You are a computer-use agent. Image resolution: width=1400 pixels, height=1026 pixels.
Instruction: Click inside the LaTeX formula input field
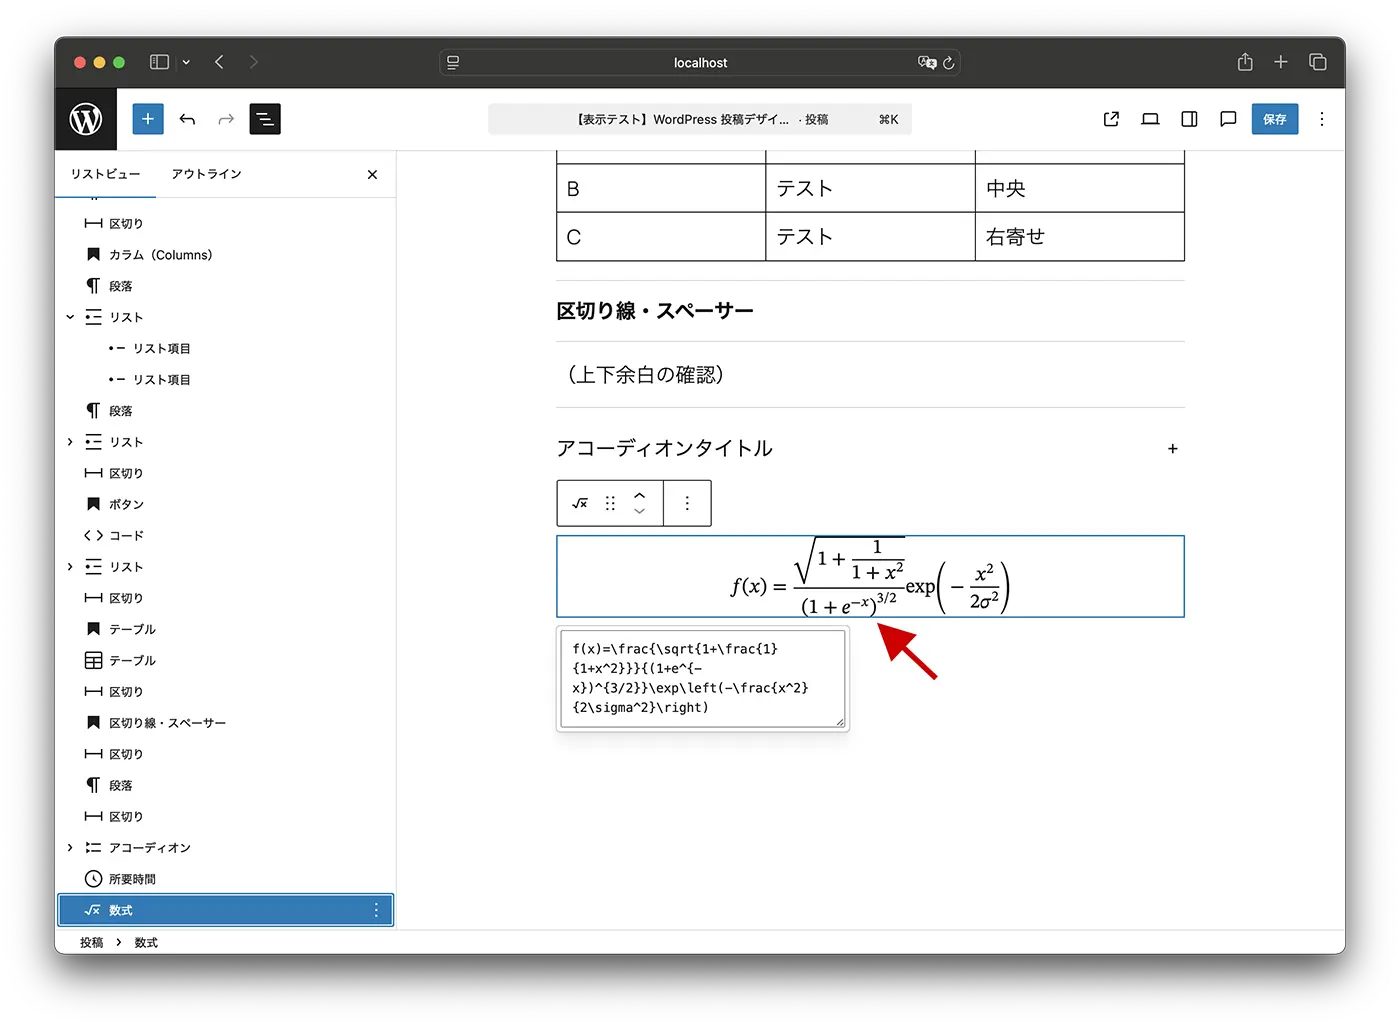702,678
